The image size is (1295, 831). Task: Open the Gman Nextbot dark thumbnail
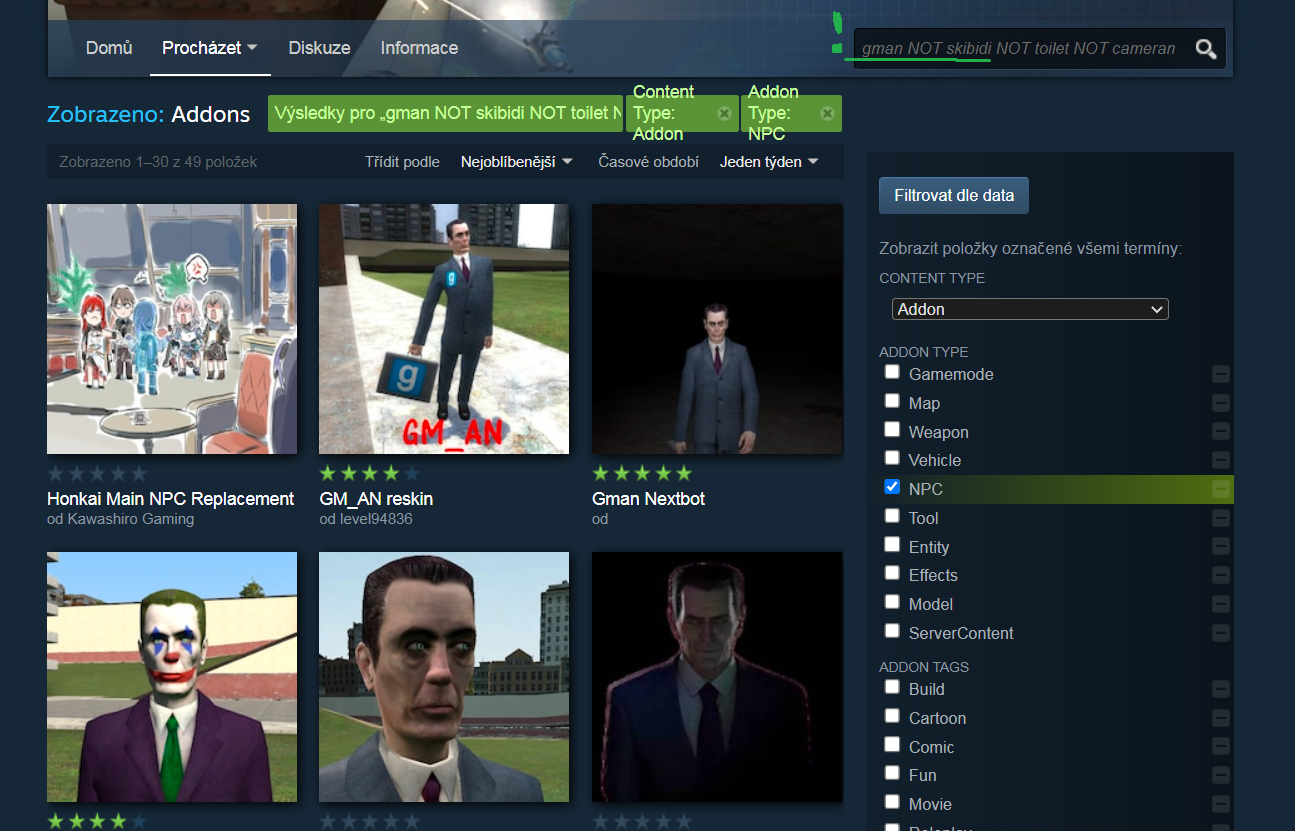(717, 329)
